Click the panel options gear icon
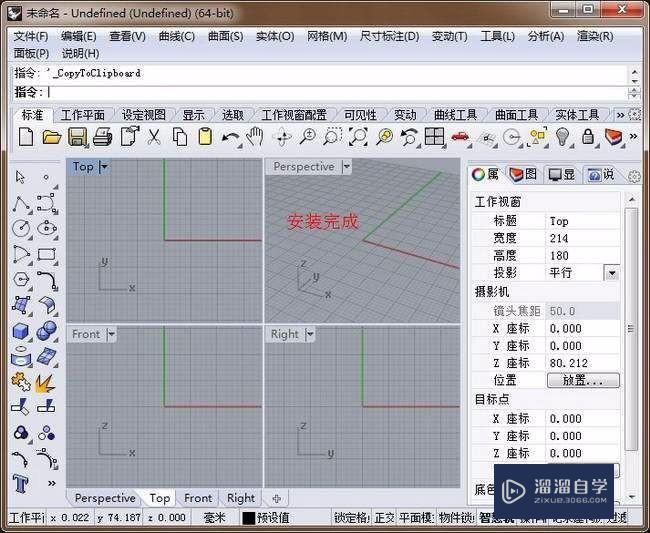 (x=634, y=177)
